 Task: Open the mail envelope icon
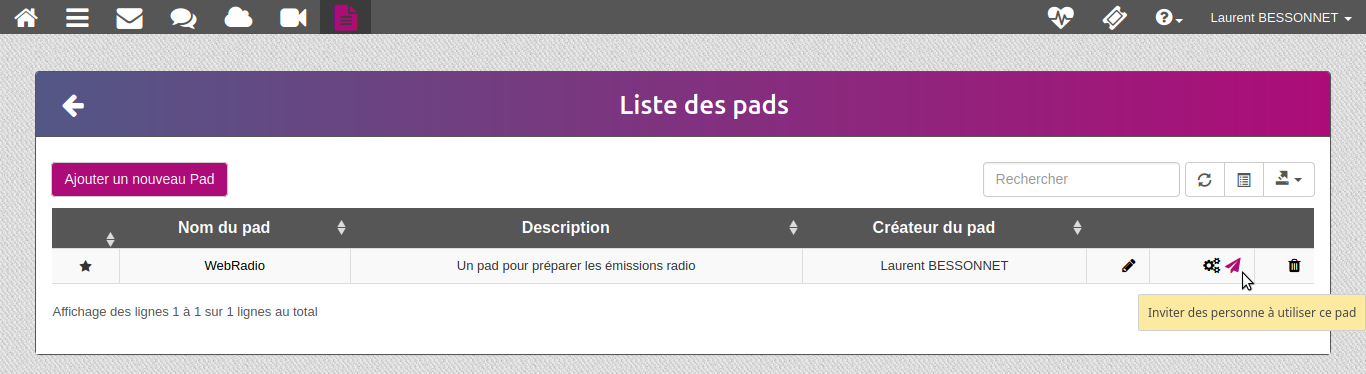129,17
